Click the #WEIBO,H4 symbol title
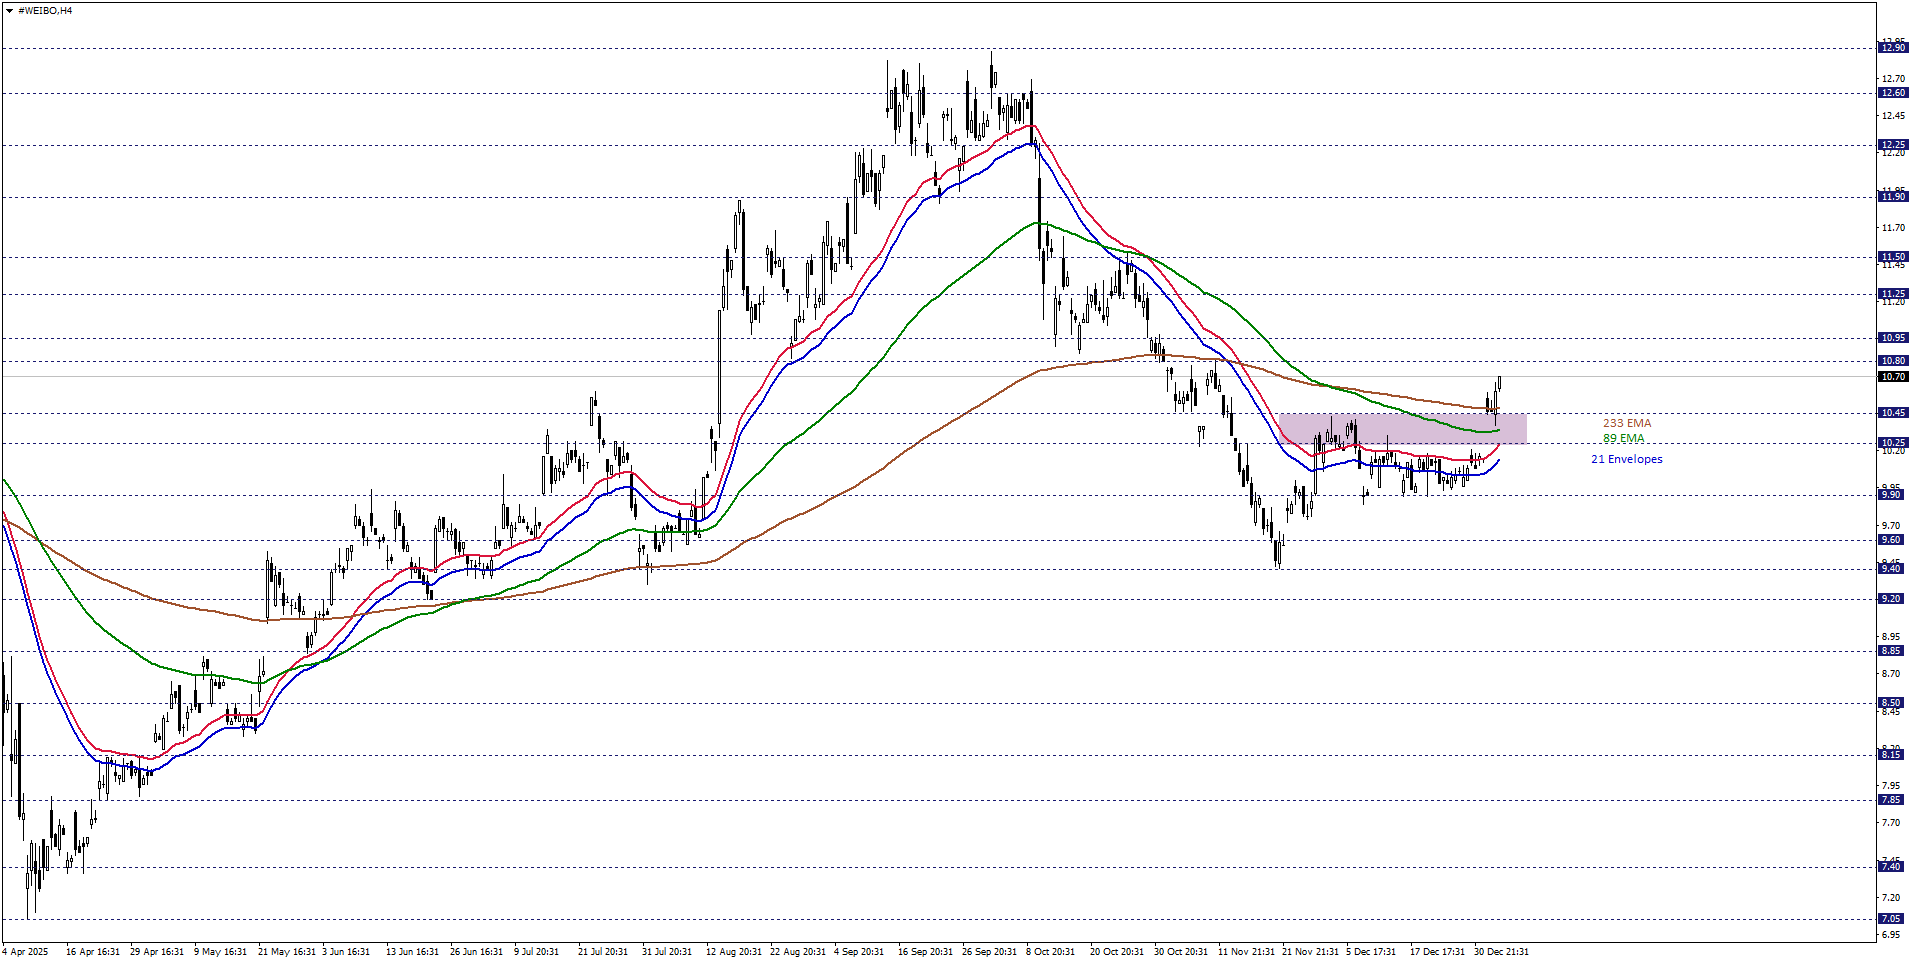Image resolution: width=1916 pixels, height=963 pixels. tap(45, 11)
